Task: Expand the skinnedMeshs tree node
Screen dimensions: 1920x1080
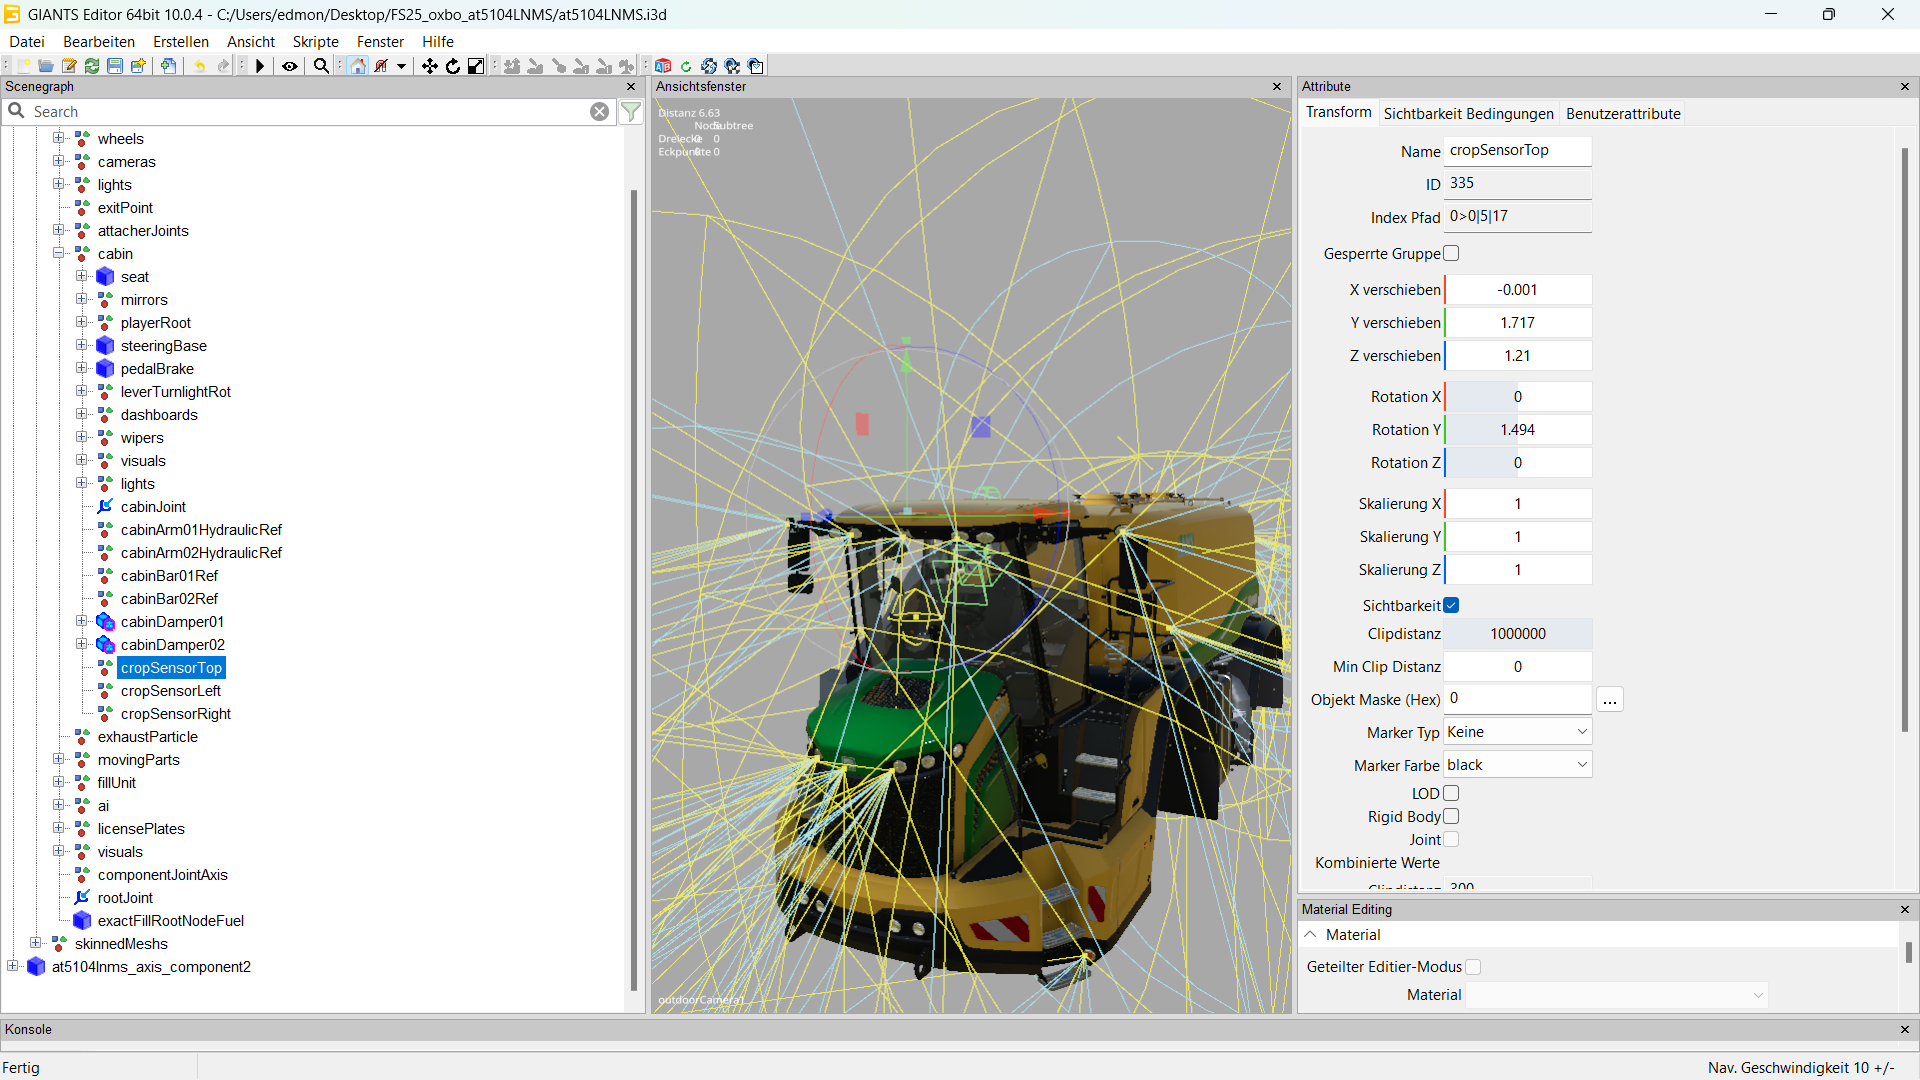Action: coord(36,944)
